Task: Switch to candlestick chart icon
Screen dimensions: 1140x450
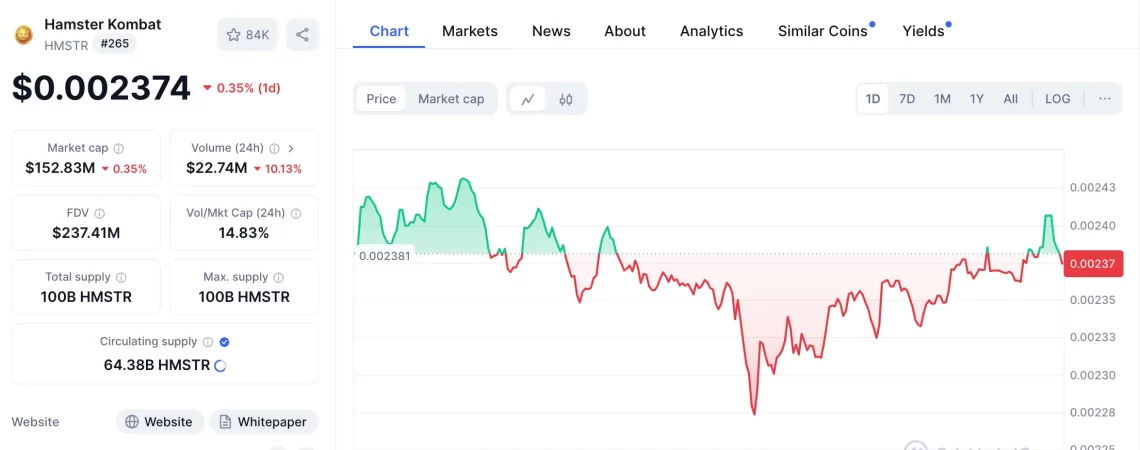Action: (x=566, y=99)
